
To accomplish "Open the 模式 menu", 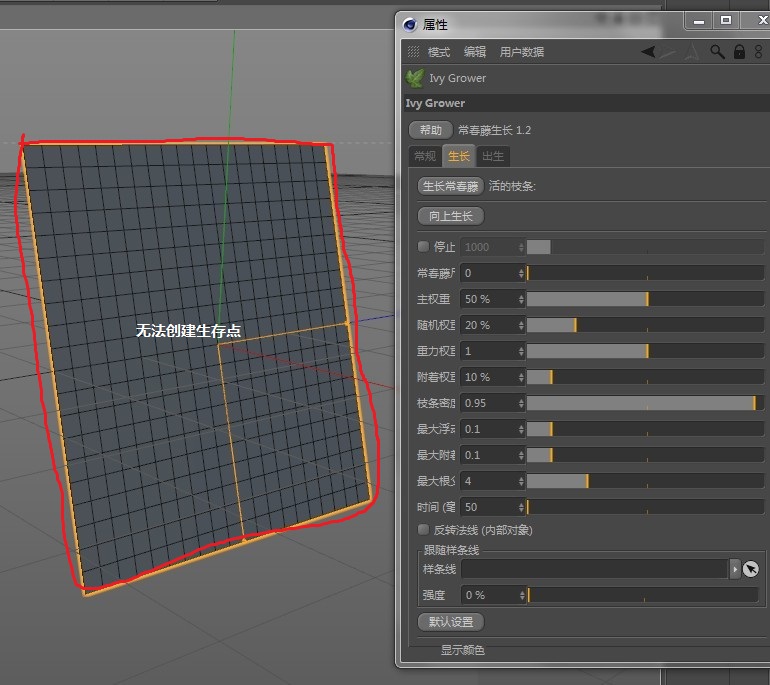I will [439, 52].
